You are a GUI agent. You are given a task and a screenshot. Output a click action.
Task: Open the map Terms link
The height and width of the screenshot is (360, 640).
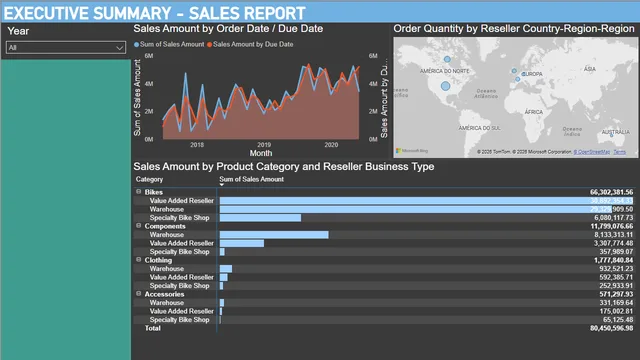tap(619, 152)
